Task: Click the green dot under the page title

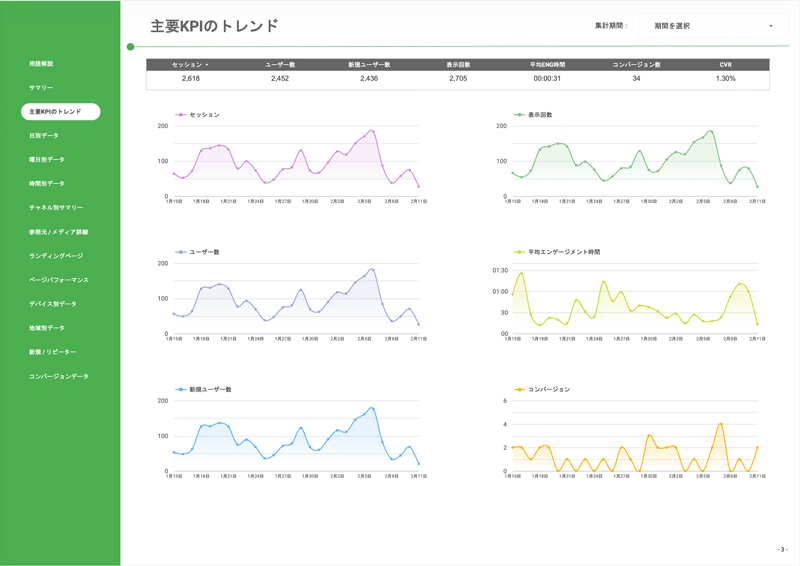Action: pyautogui.click(x=131, y=47)
